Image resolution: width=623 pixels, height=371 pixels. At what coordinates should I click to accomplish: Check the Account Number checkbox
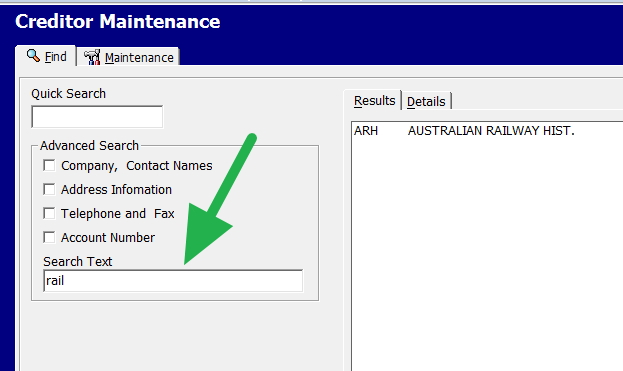[x=49, y=237]
